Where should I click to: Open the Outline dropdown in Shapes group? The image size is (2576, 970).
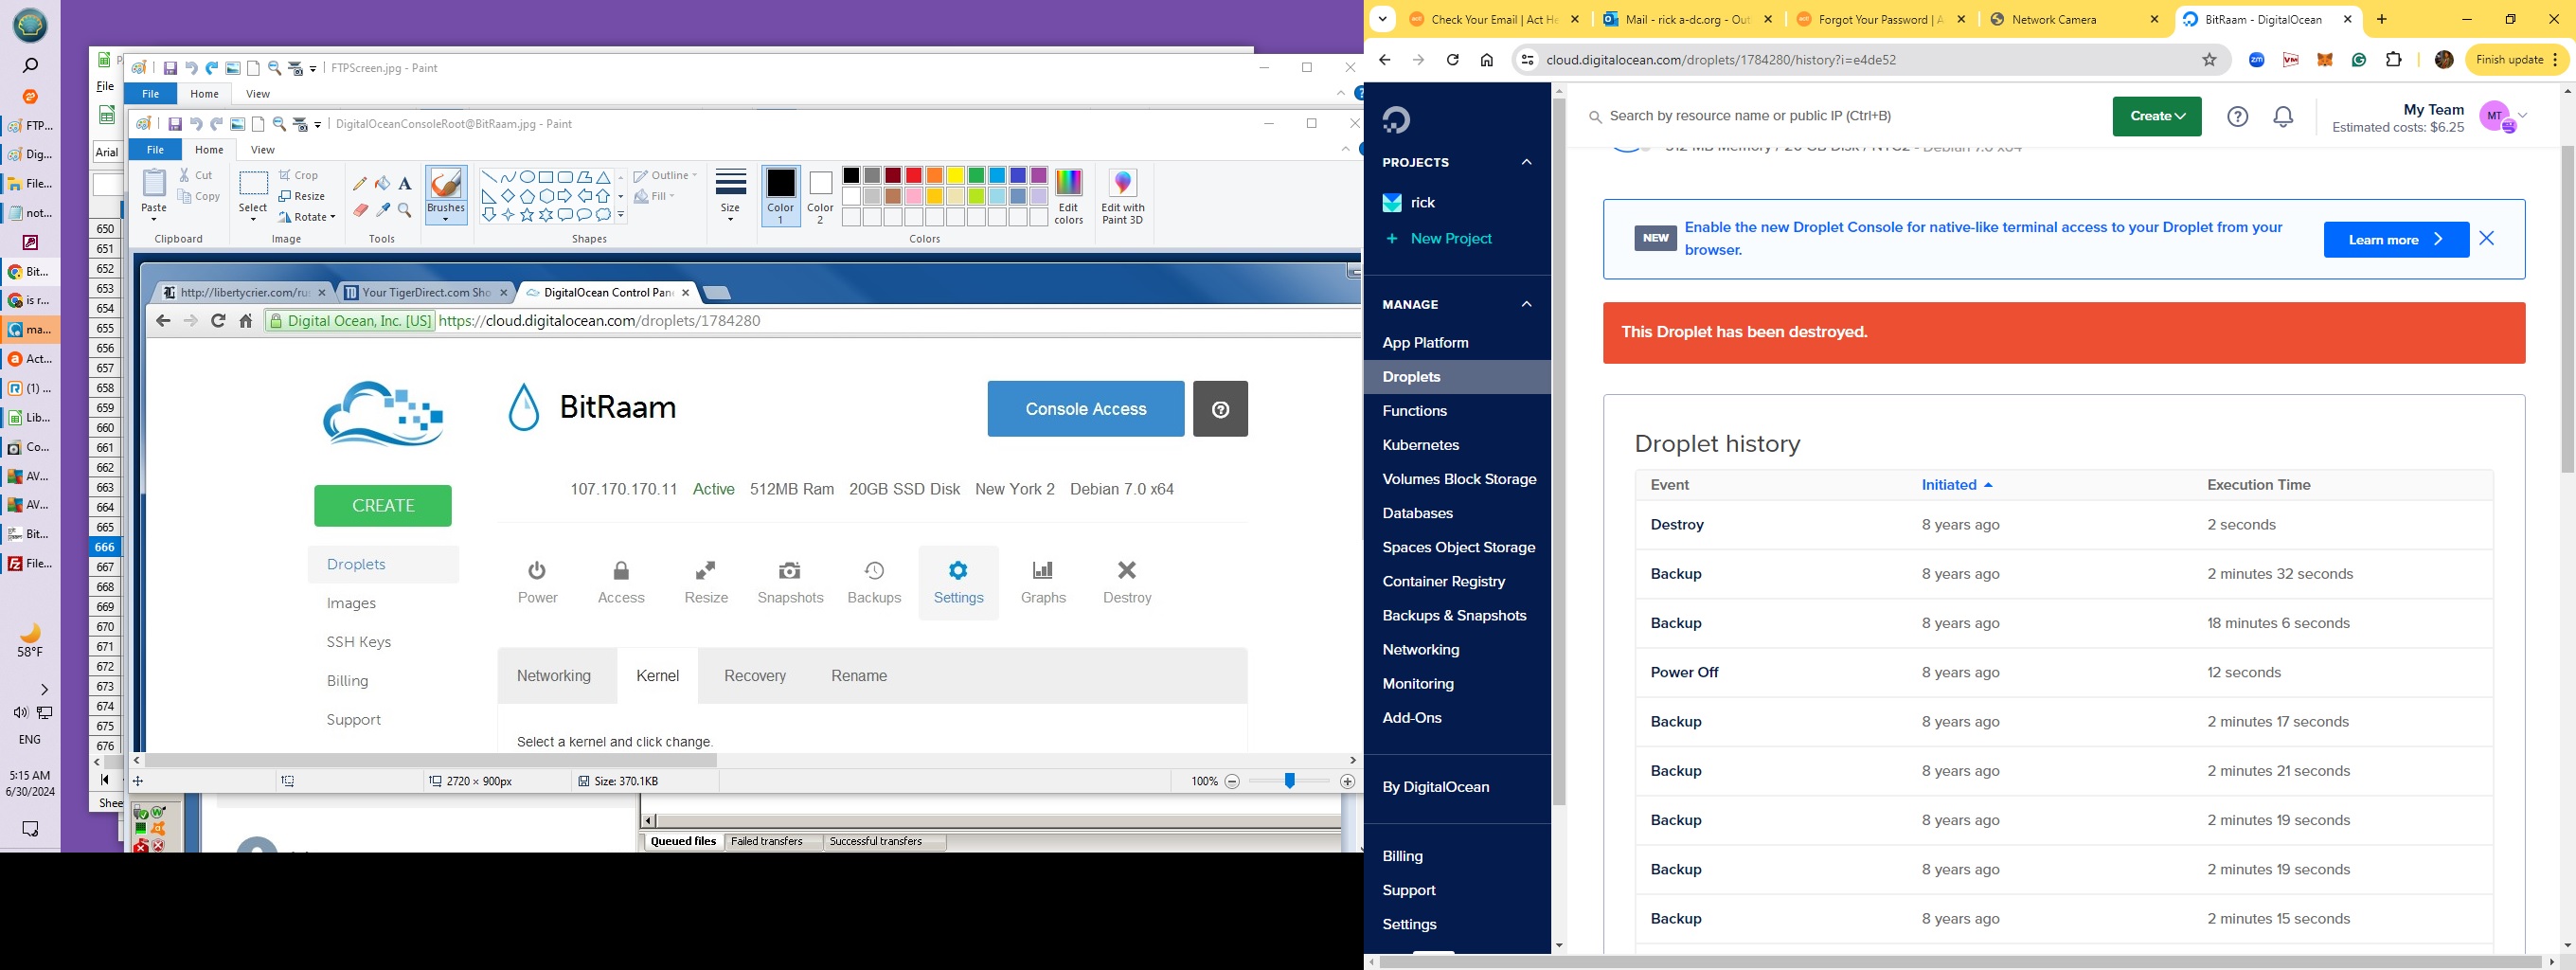click(x=665, y=175)
